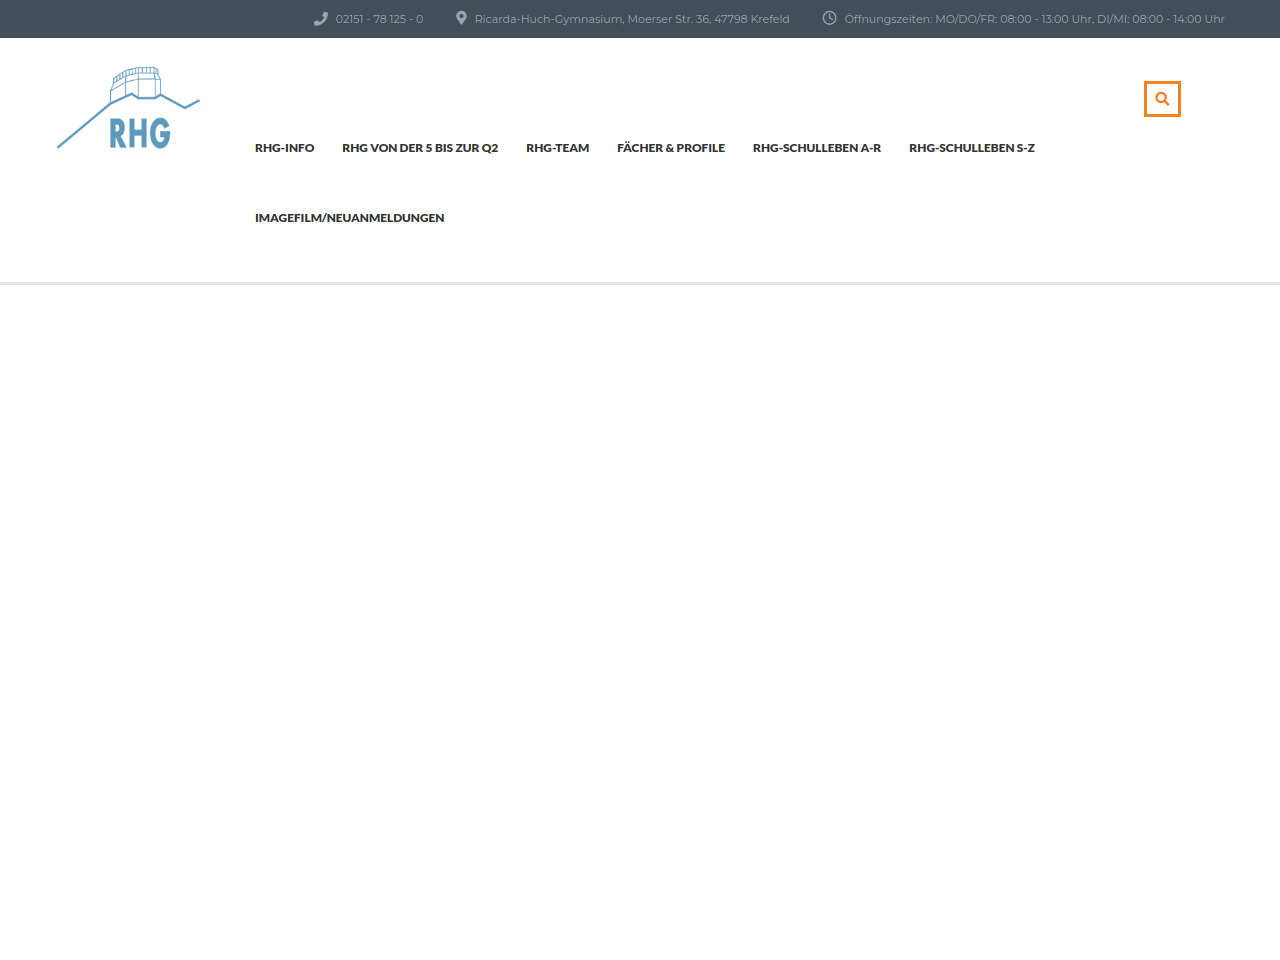
Task: Click the RHG school logo
Action: (129, 109)
